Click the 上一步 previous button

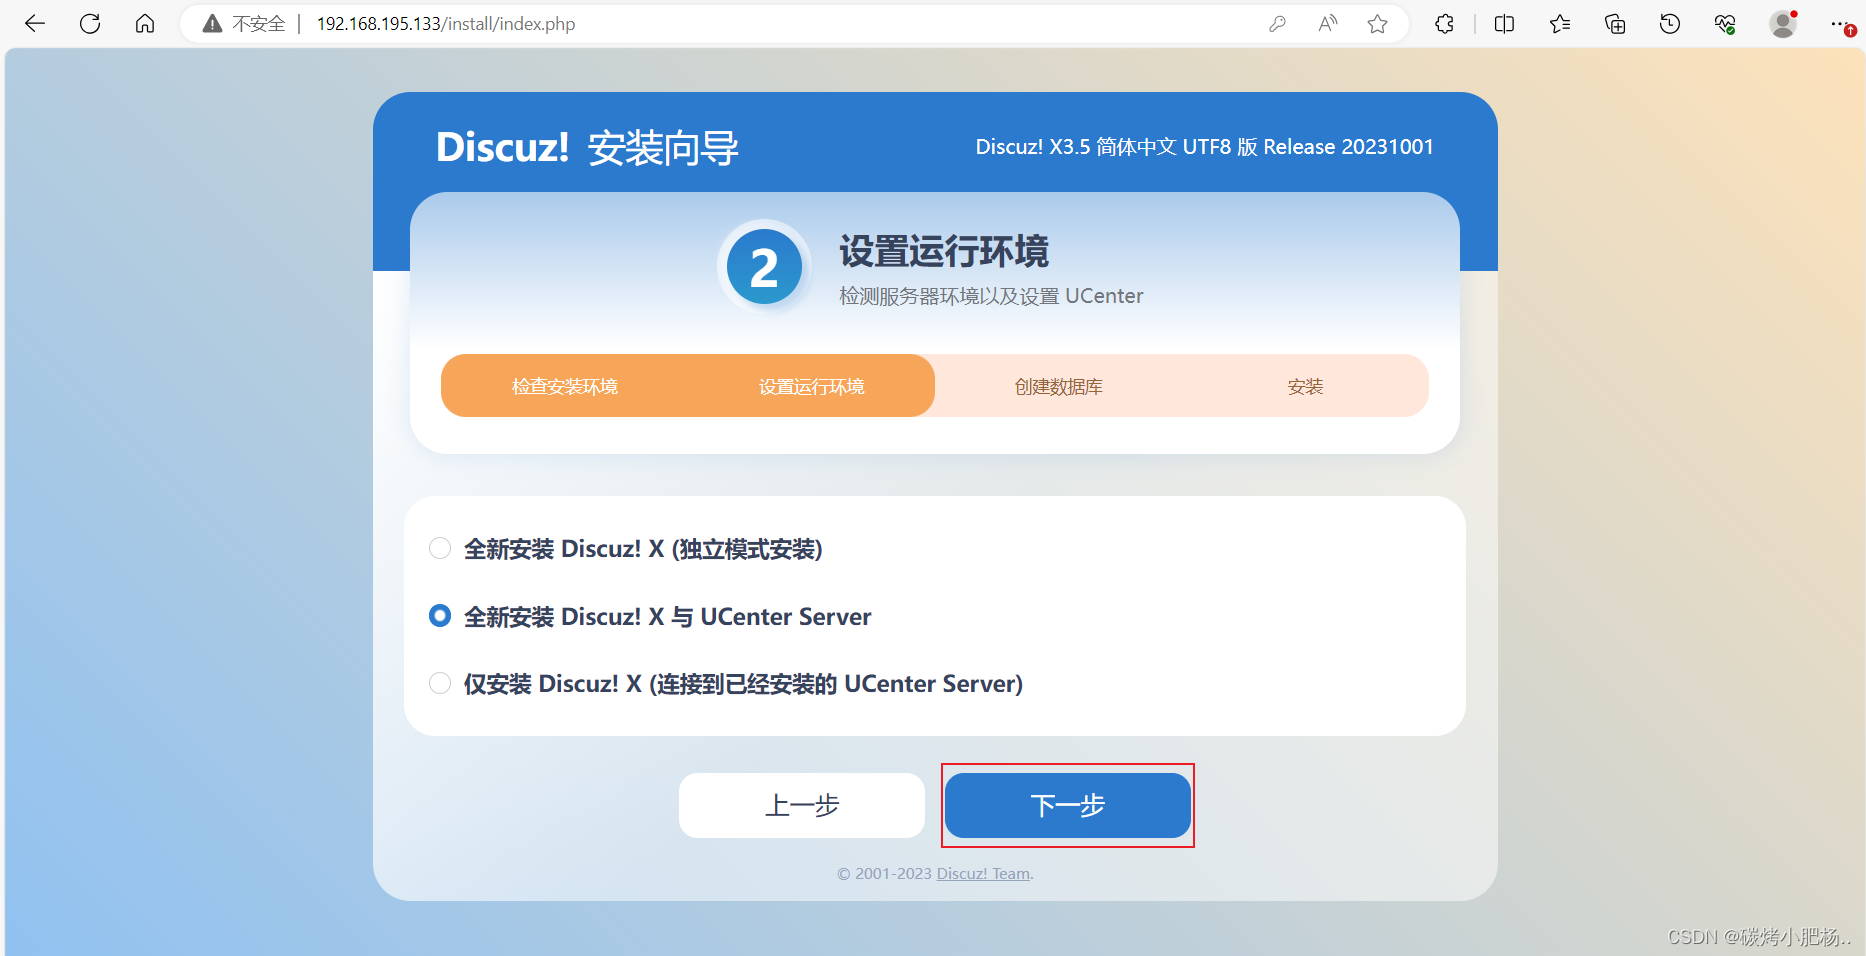click(802, 805)
